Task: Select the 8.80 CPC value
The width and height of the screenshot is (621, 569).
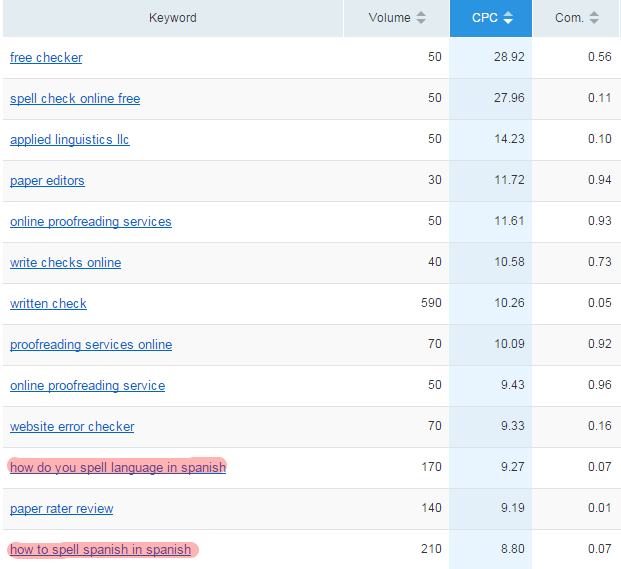Action: pos(512,549)
